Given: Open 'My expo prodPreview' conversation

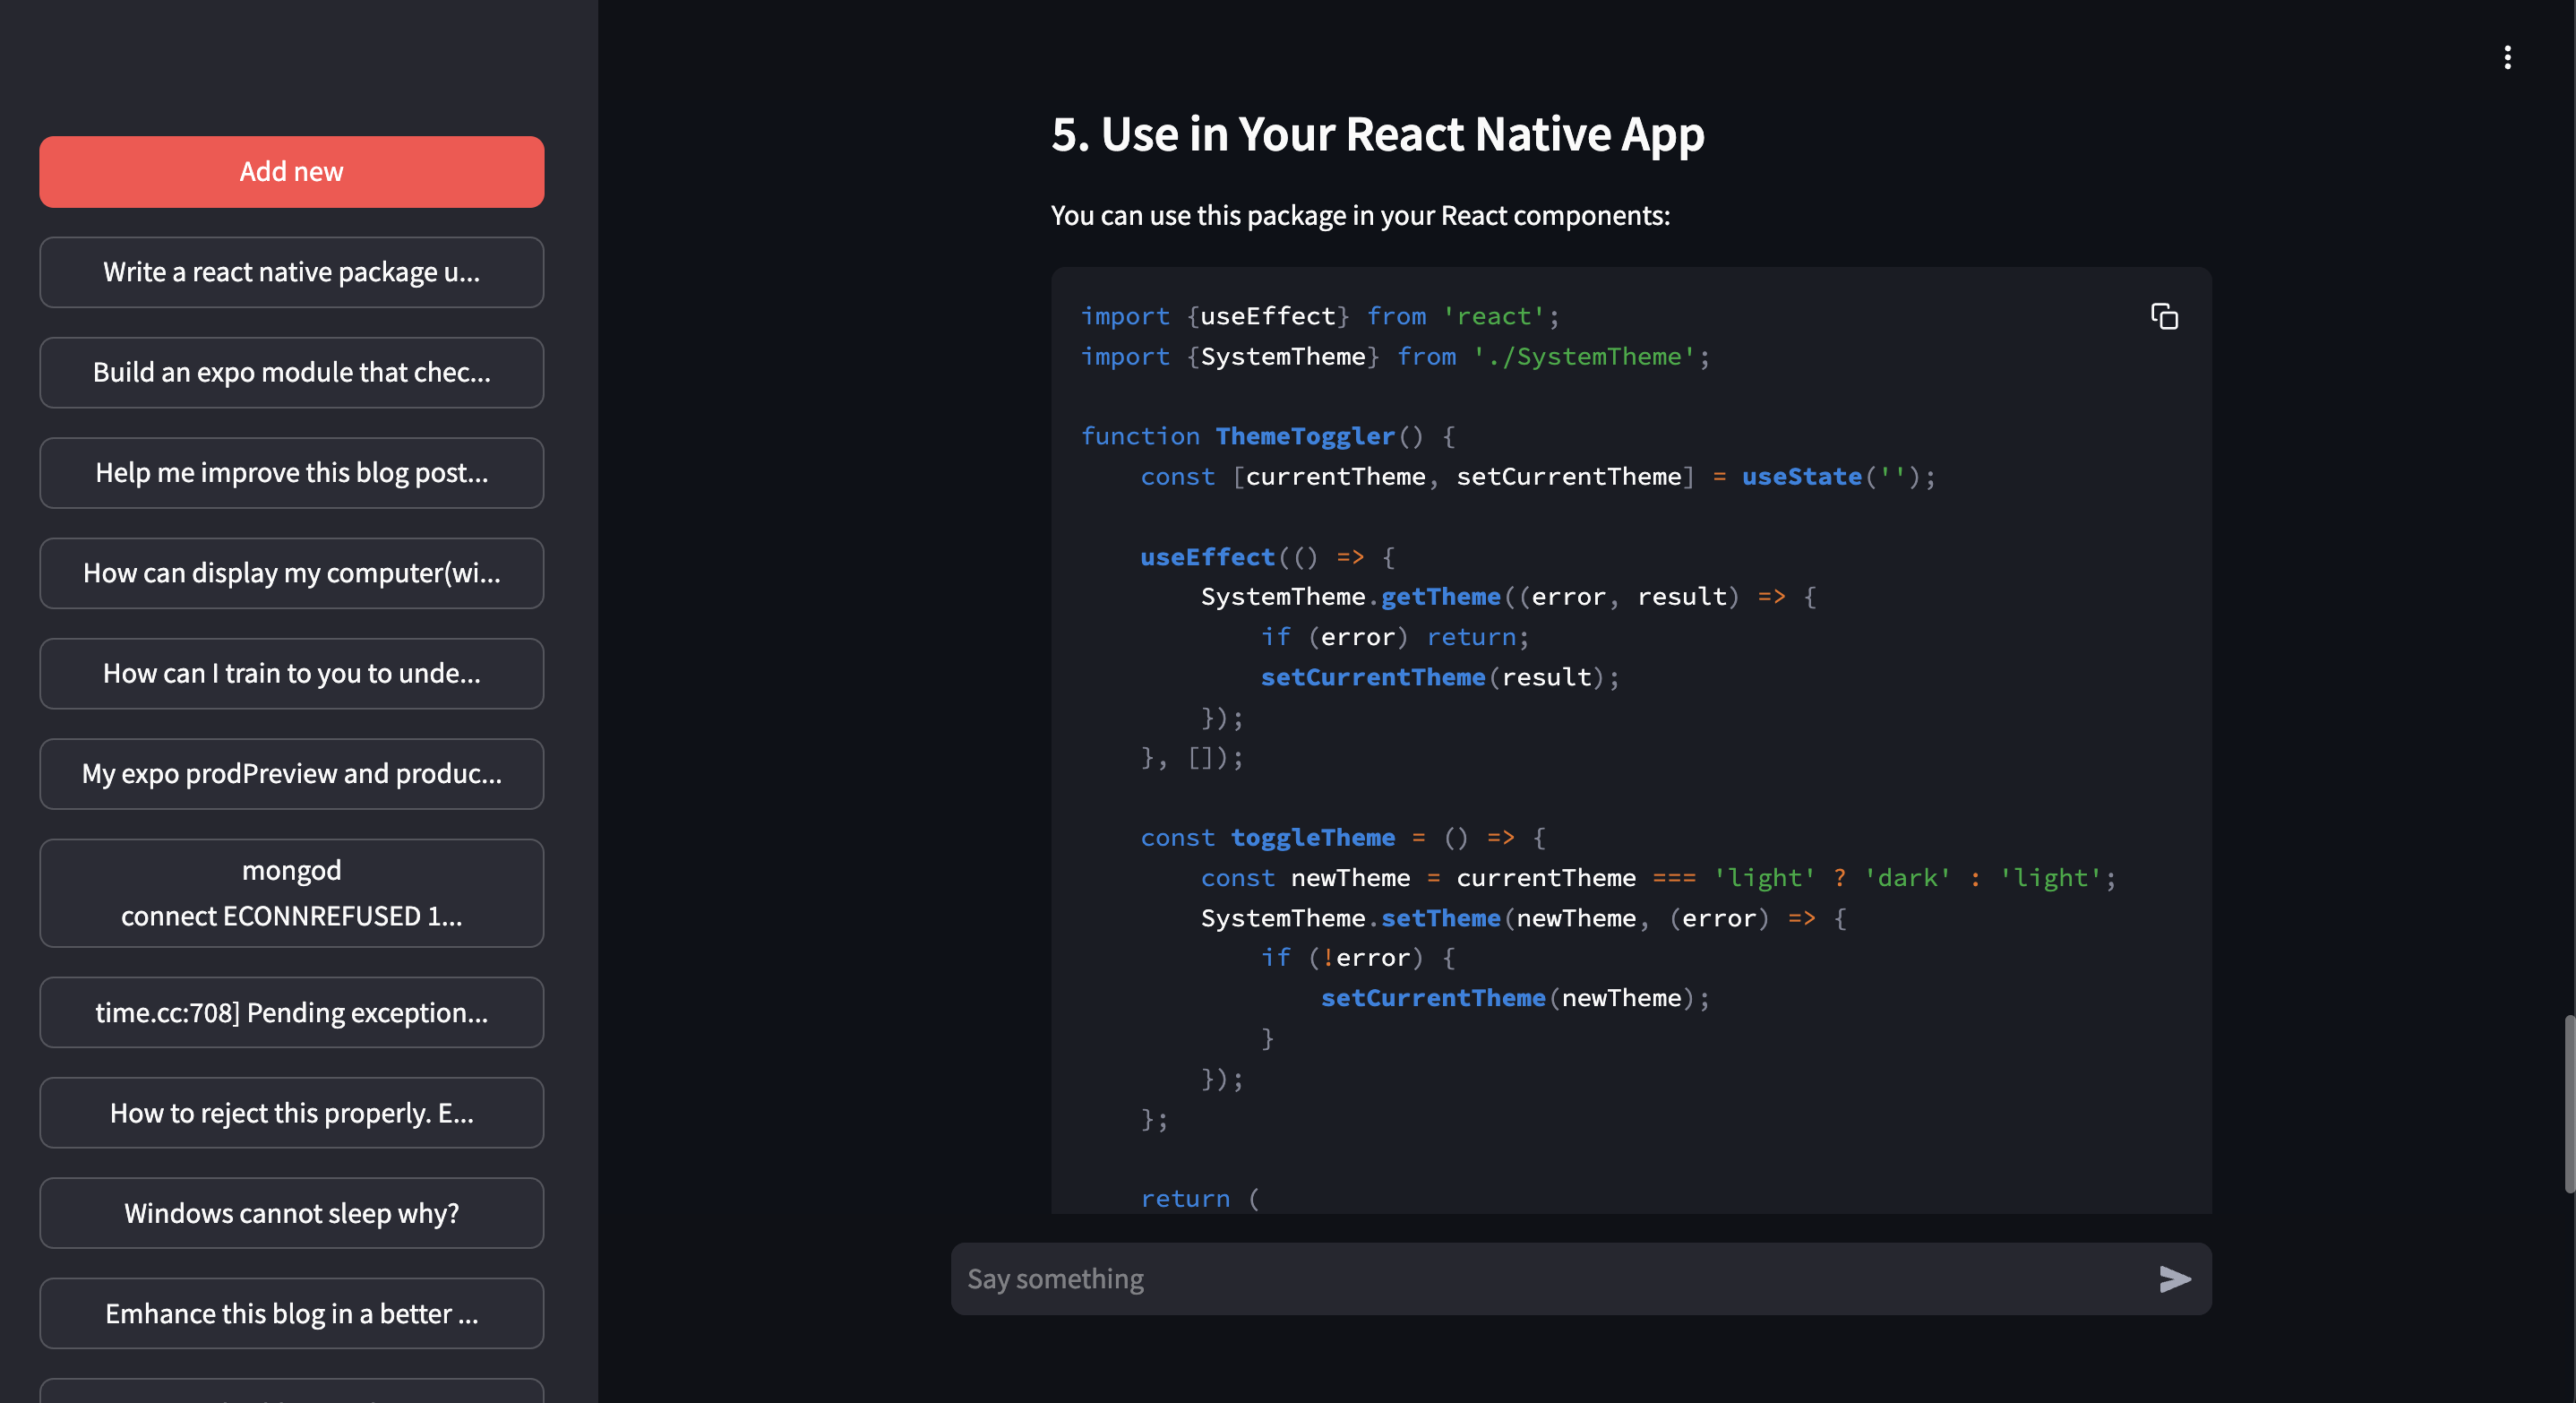Looking at the screenshot, I should point(291,774).
